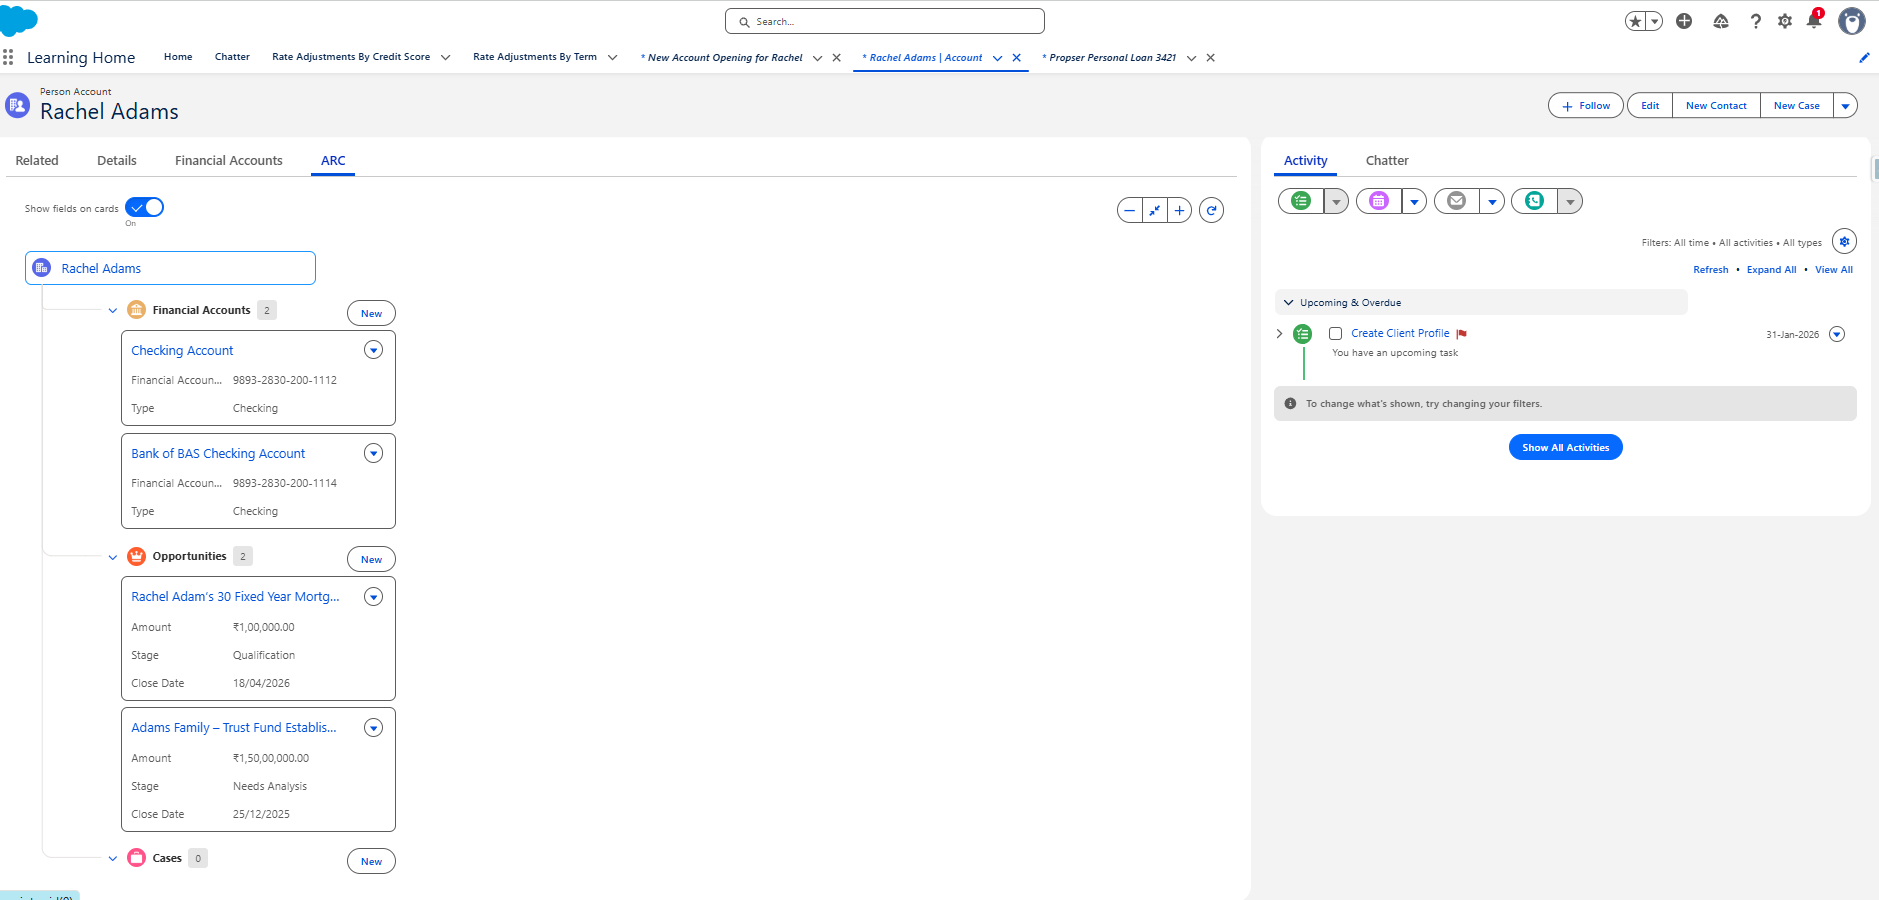This screenshot has height=900, width=1879.
Task: Open the activity filters gear icon
Action: [x=1843, y=241]
